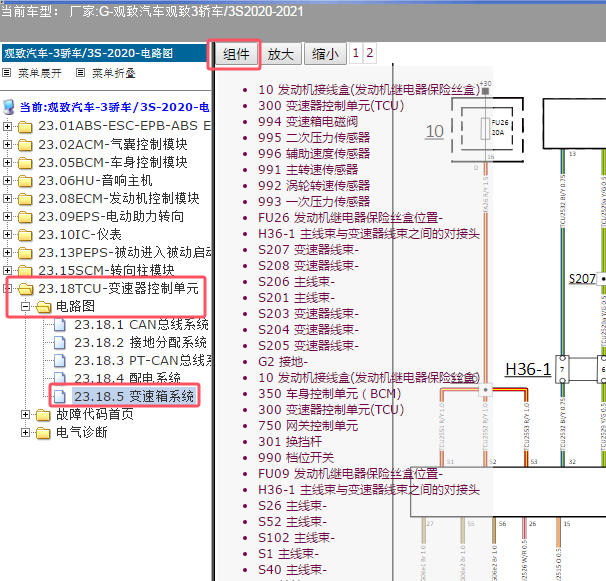The width and height of the screenshot is (606, 581).
Task: Click link G2 接地
Action: point(283,362)
